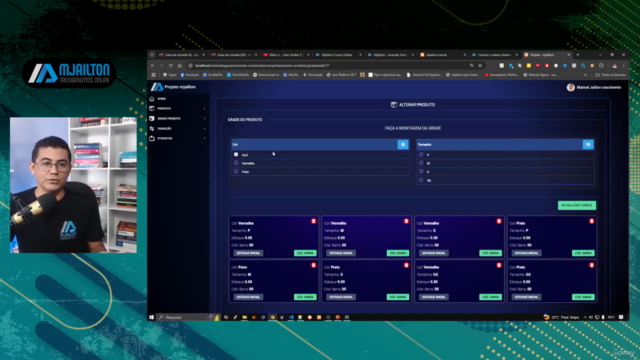This screenshot has height=360, width=640.
Task: Delete the Vermelho size GG variation card
Action: click(499, 265)
